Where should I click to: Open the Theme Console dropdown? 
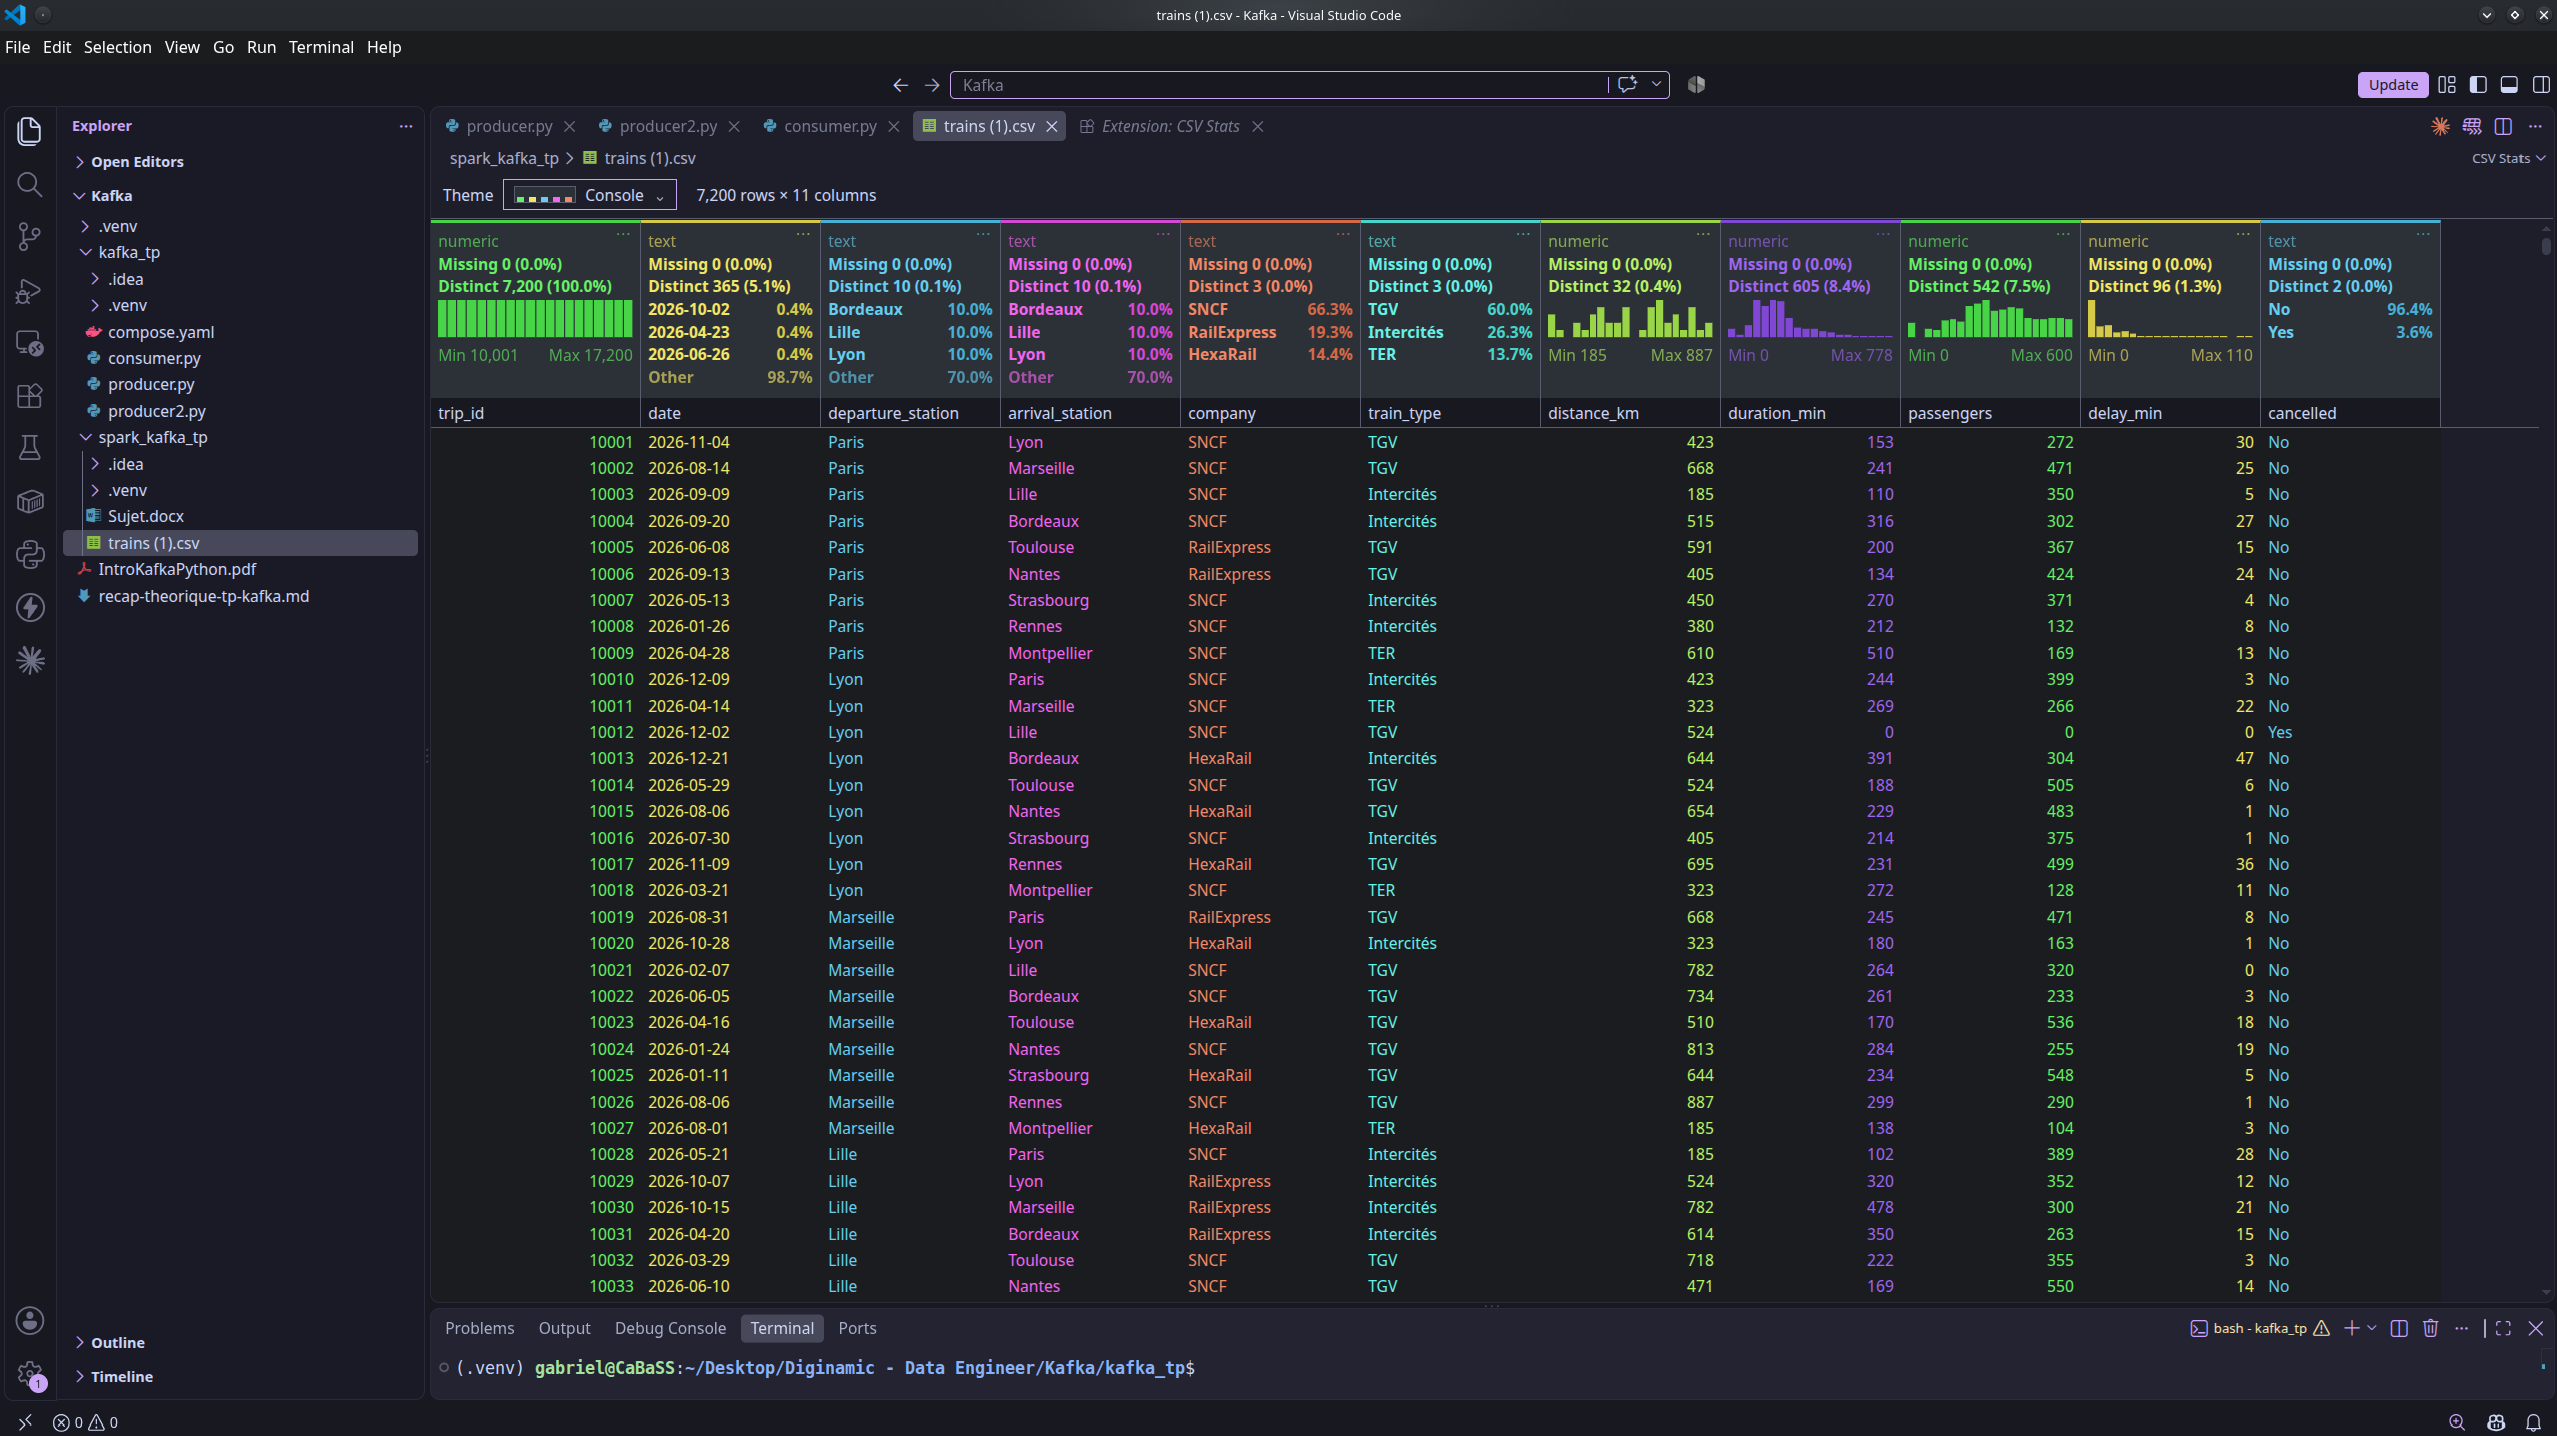tap(589, 195)
